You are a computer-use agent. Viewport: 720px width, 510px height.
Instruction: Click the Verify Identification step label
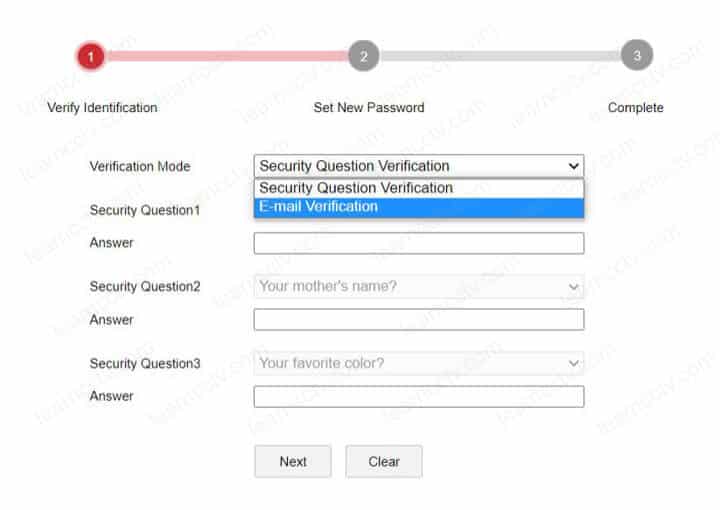102,107
